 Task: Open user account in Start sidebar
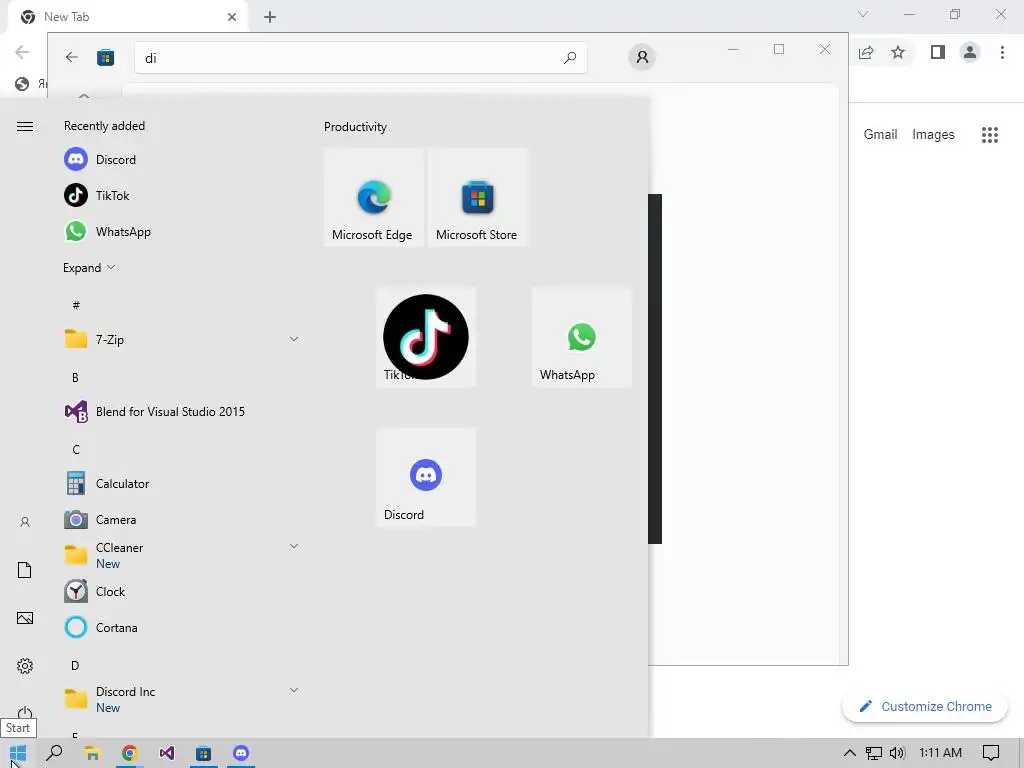click(x=25, y=522)
